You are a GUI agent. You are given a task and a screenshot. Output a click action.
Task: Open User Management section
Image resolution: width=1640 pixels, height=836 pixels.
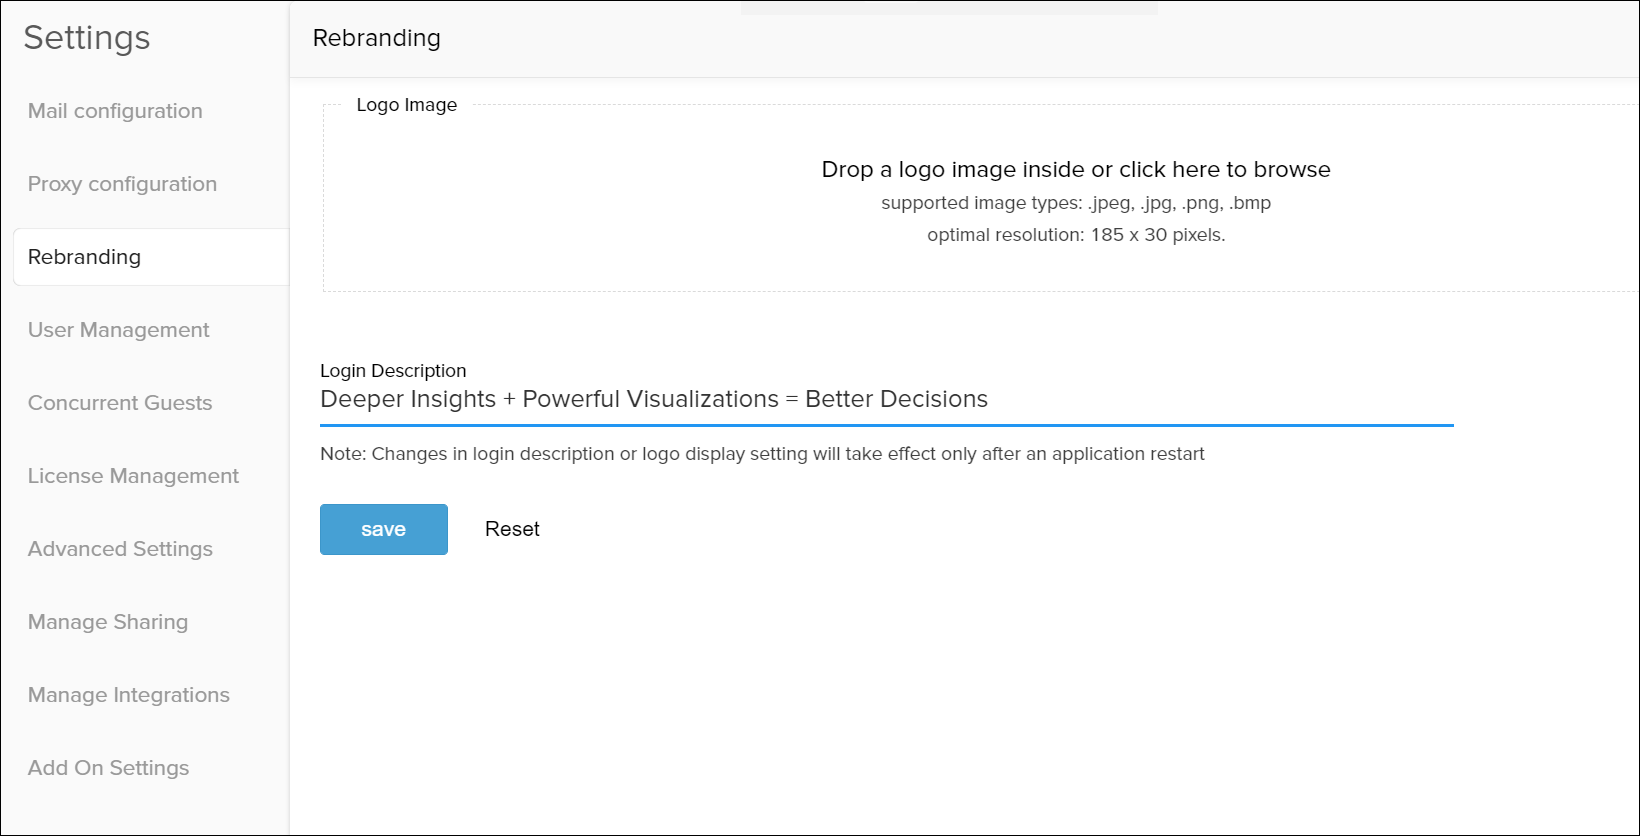point(118,330)
